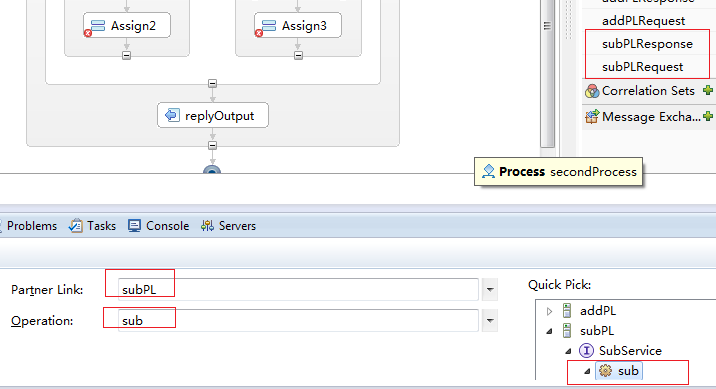Screen dimensions: 716x389
Task: Click the Tasks tab icon
Action: pyautogui.click(x=75, y=226)
